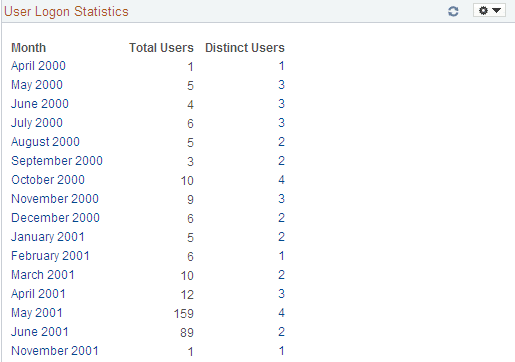Open the March 2001 month link
Screen dimensions: 515x362
43,275
